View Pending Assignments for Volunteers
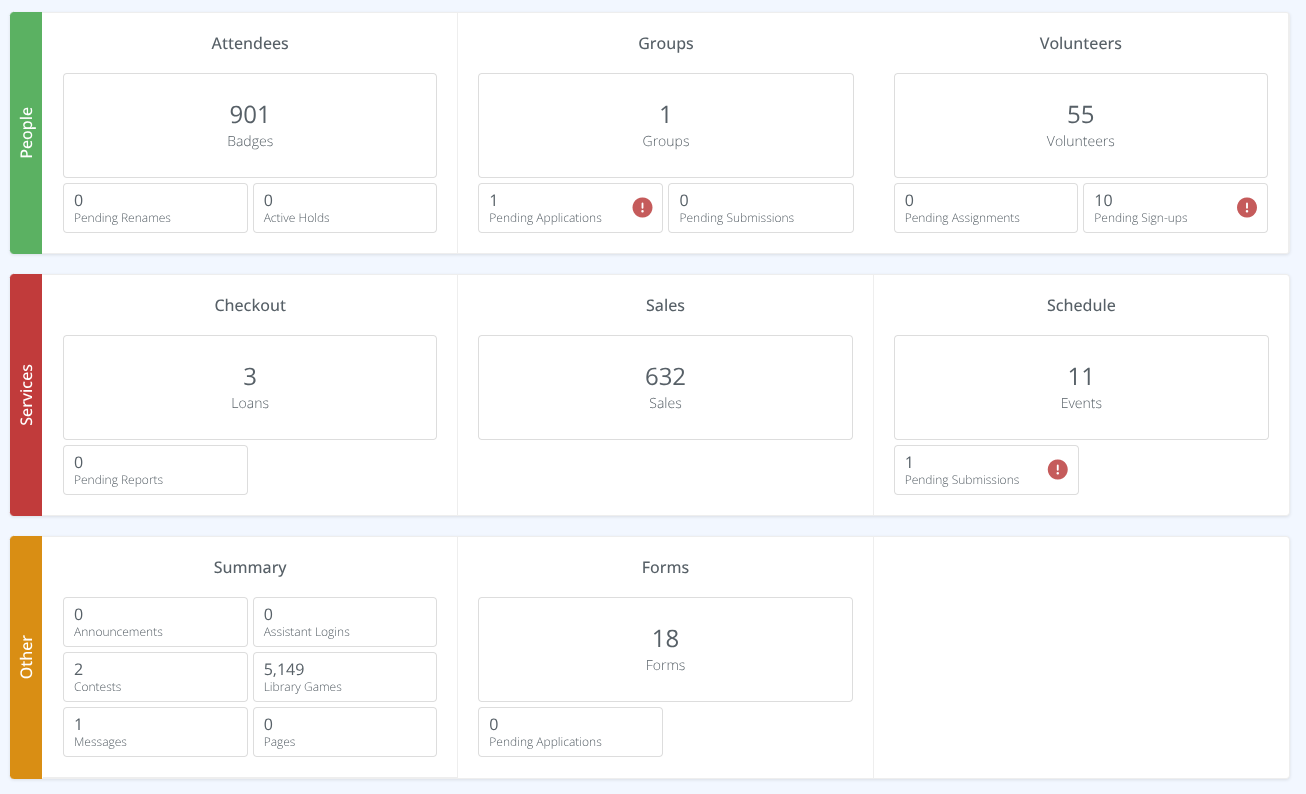This screenshot has height=794, width=1306. (985, 207)
